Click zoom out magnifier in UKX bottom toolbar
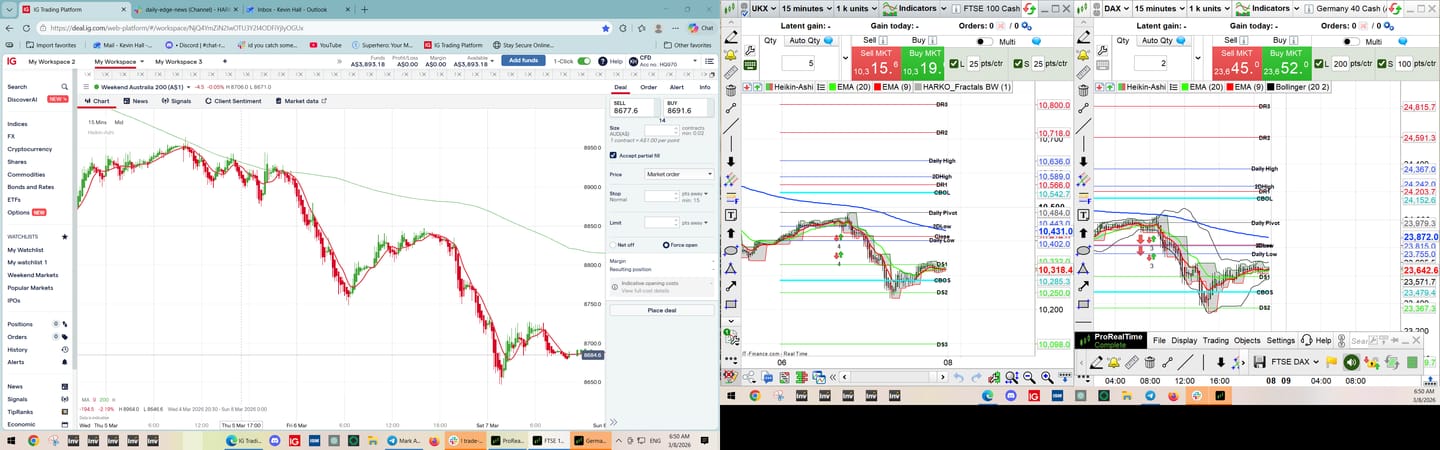Screen dimensions: 1440x450 tap(1029, 377)
